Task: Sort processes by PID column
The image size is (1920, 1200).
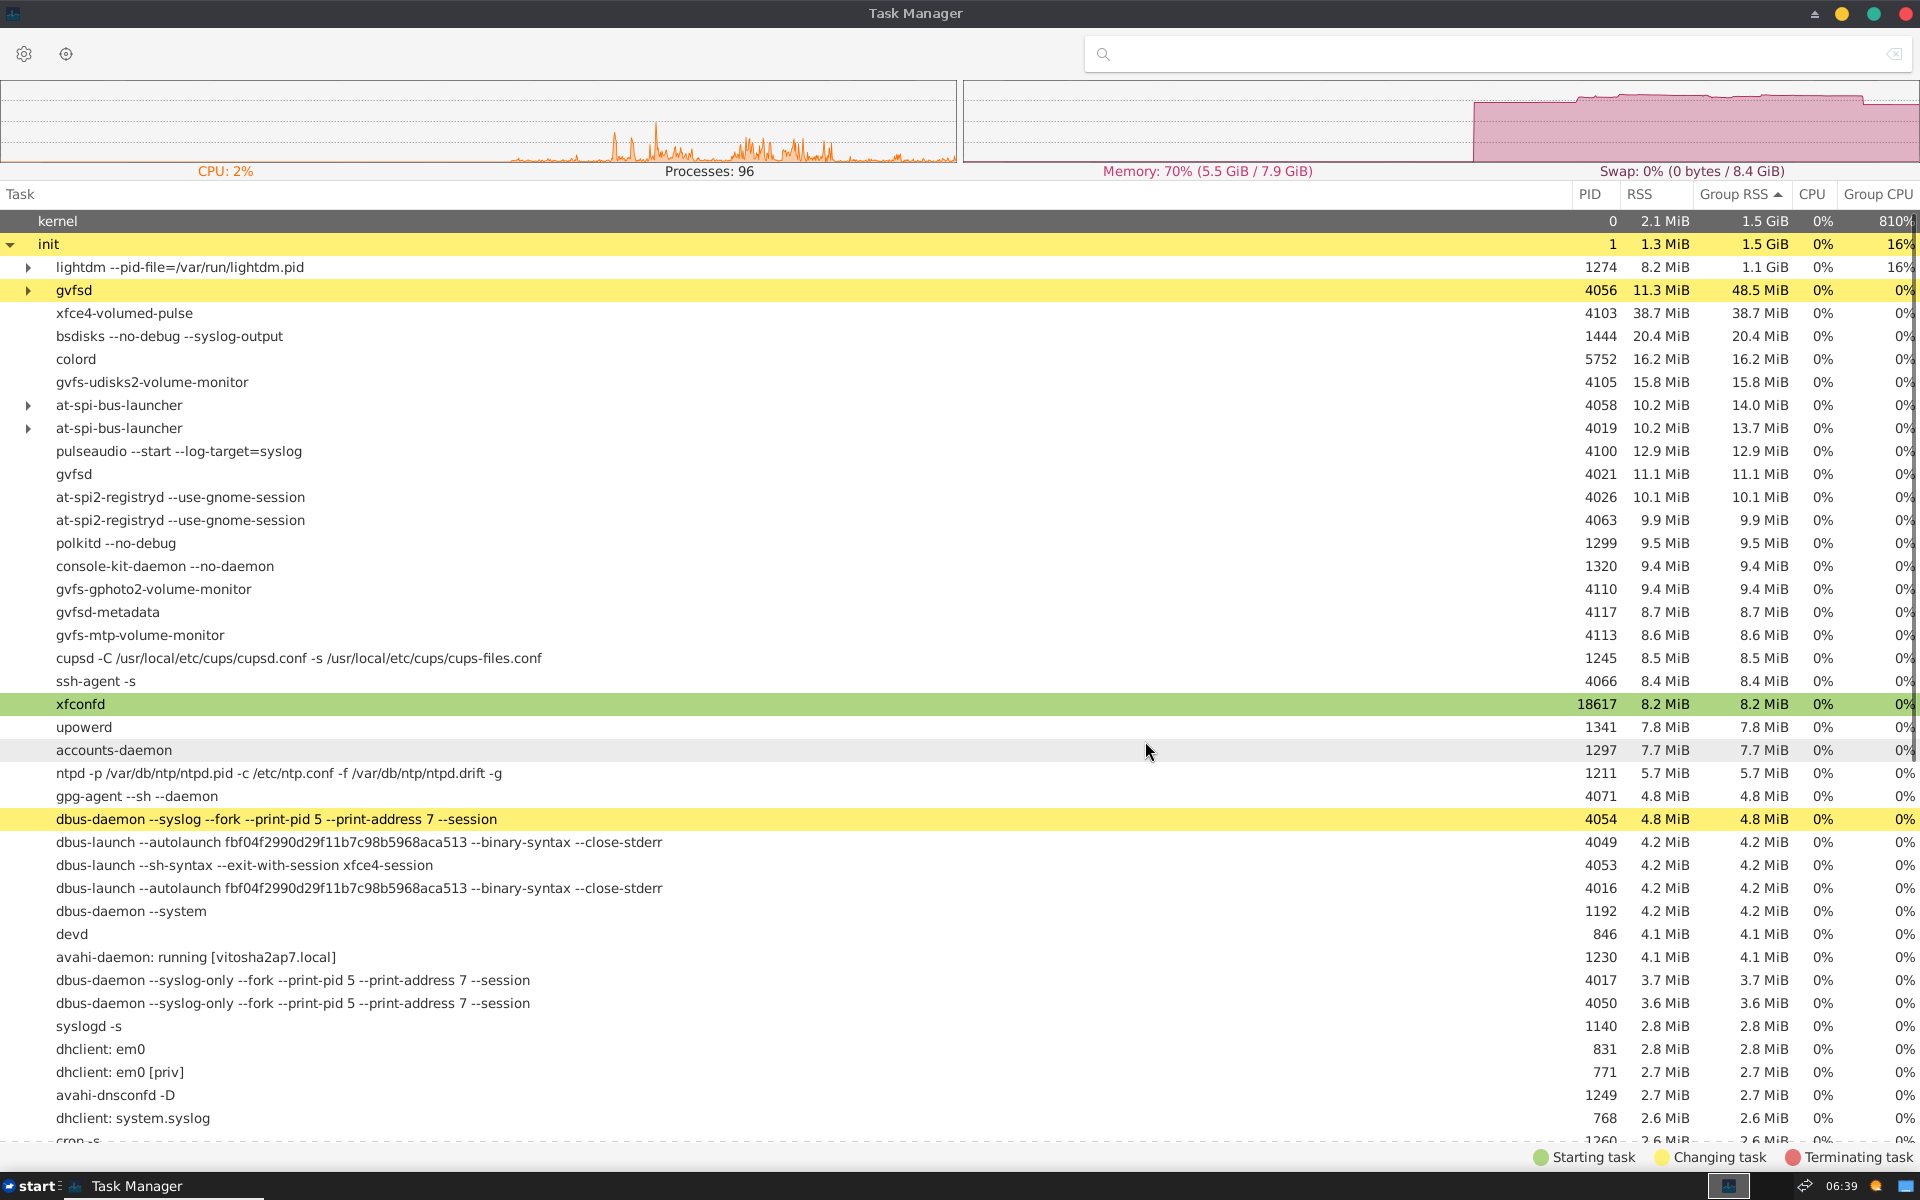Action: [1590, 194]
